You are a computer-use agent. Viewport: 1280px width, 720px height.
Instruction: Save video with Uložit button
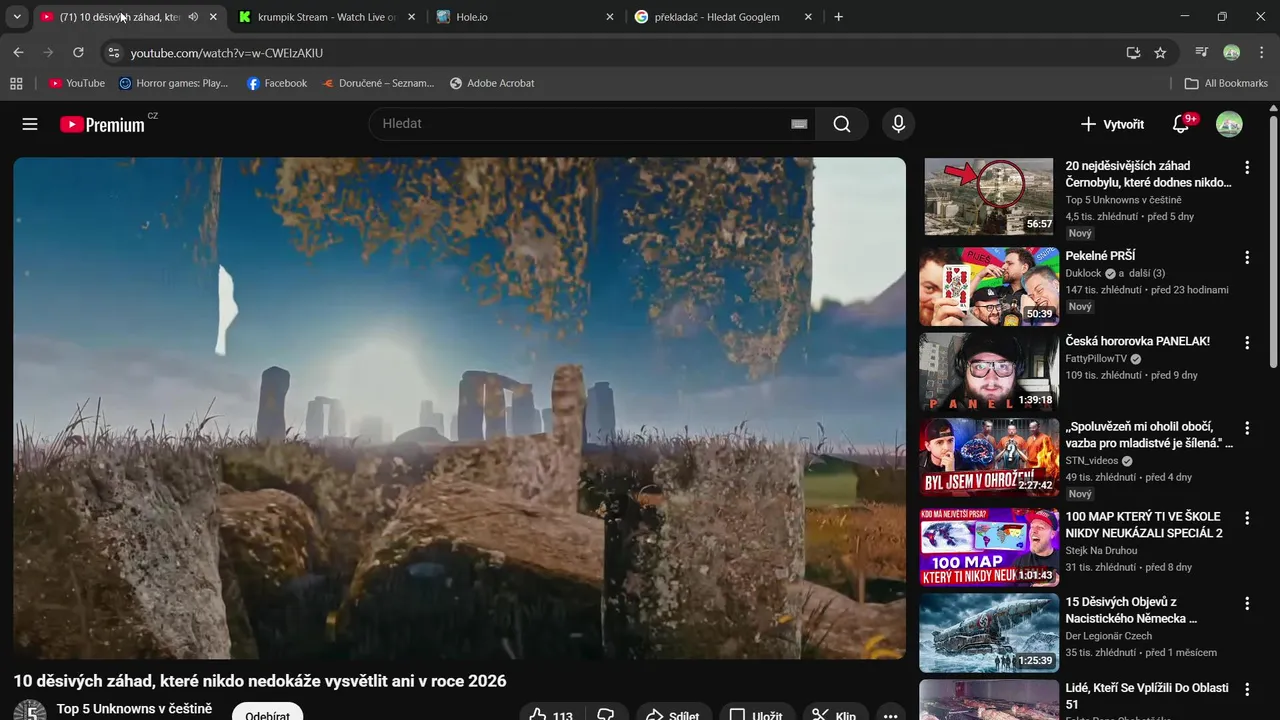pyautogui.click(x=755, y=715)
